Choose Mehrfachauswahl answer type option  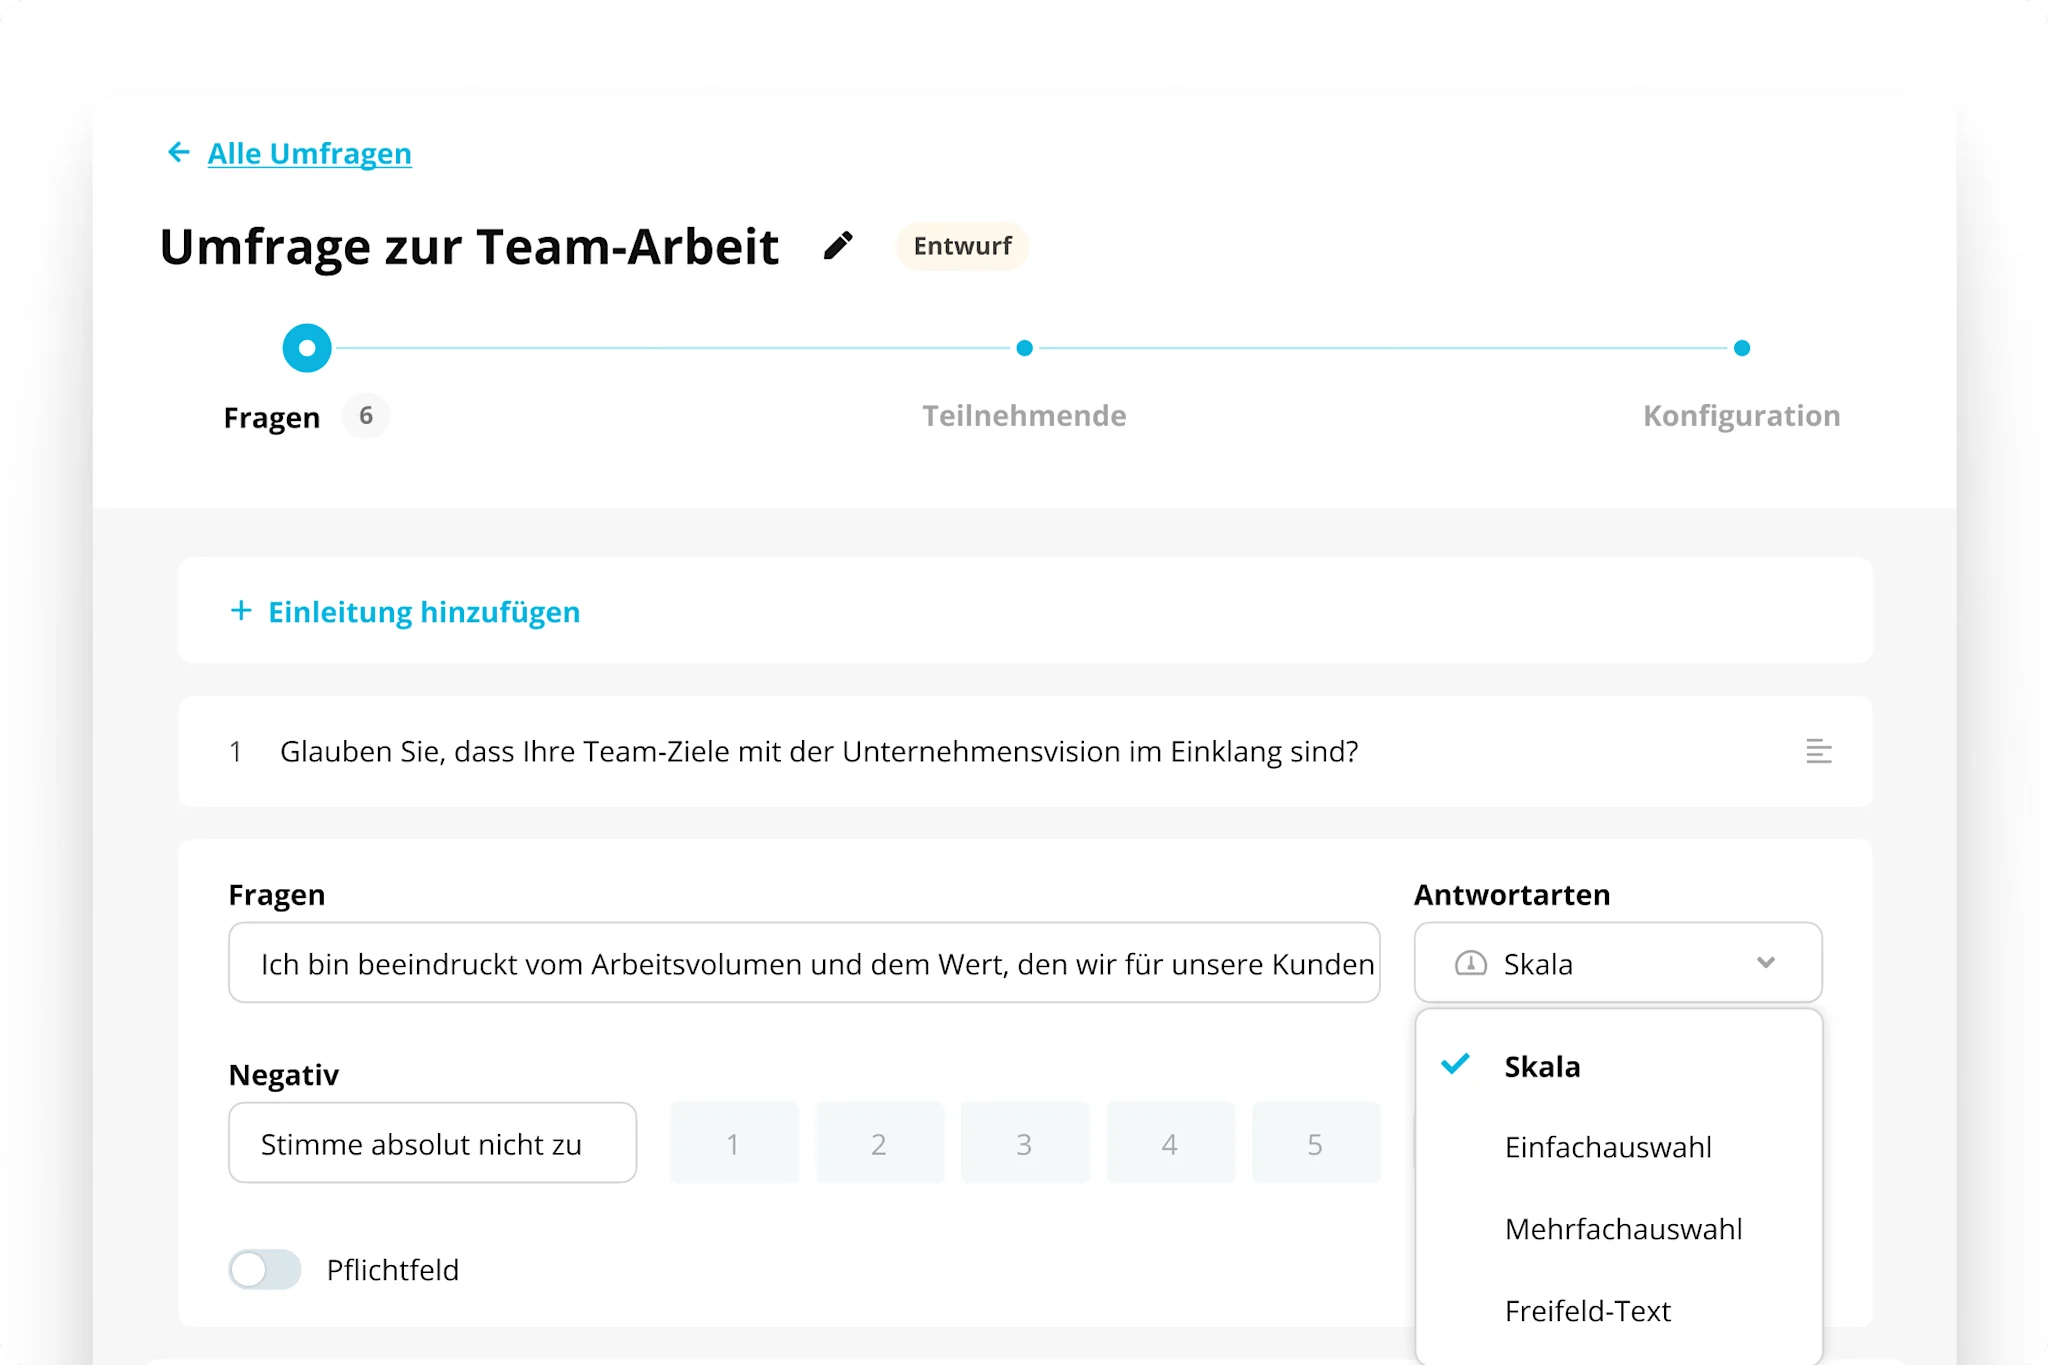pyautogui.click(x=1622, y=1229)
